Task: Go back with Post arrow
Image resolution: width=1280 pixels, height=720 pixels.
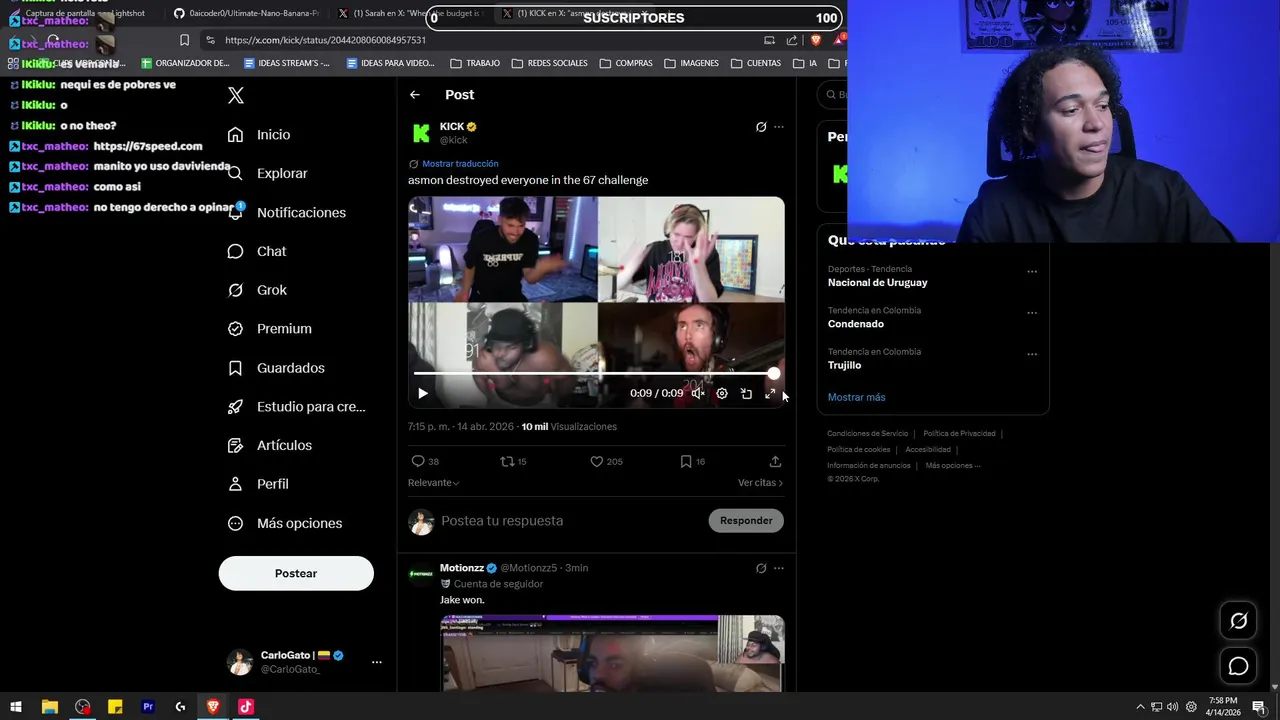Action: click(x=415, y=95)
